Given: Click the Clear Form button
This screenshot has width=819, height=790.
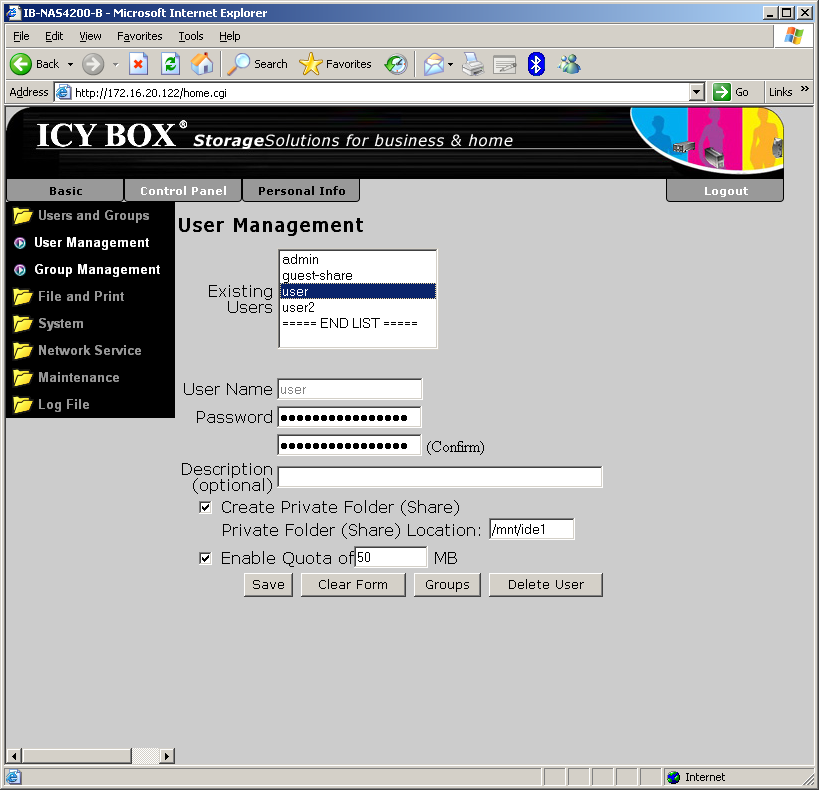Looking at the screenshot, I should coord(353,585).
